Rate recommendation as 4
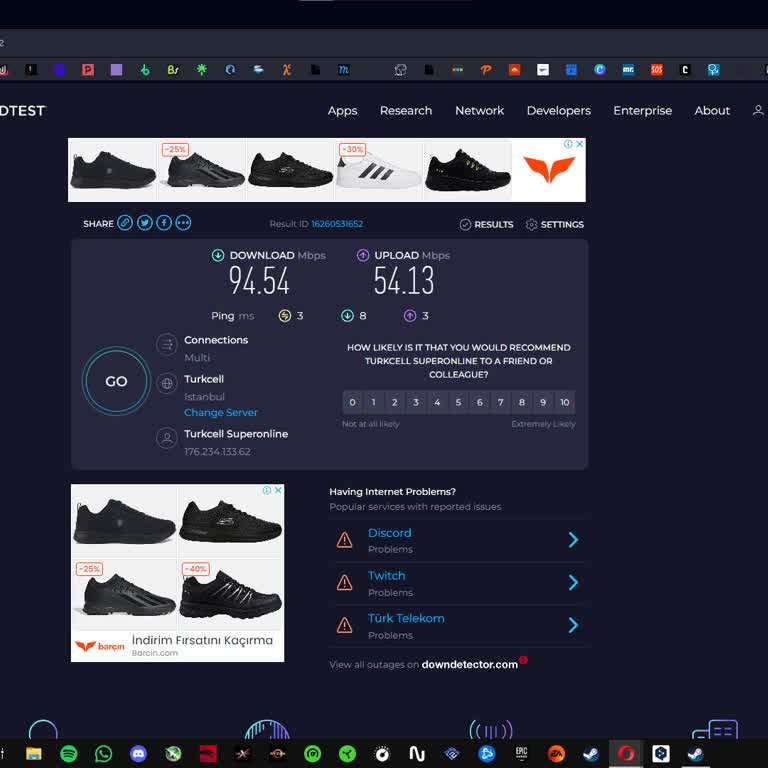The image size is (768, 768). pos(437,402)
